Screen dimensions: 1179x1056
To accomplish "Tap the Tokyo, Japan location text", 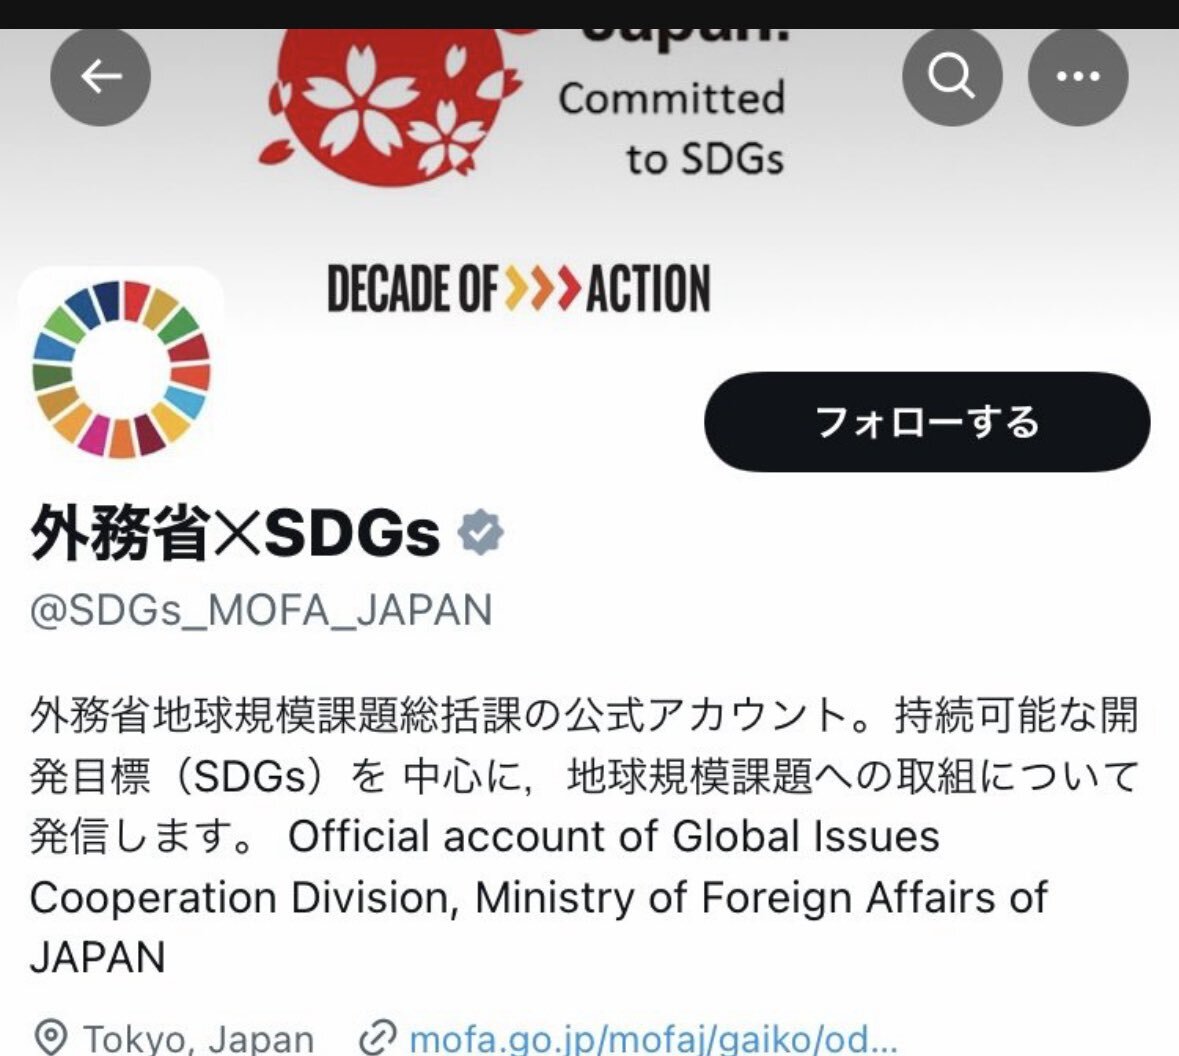I will click(x=199, y=1039).
